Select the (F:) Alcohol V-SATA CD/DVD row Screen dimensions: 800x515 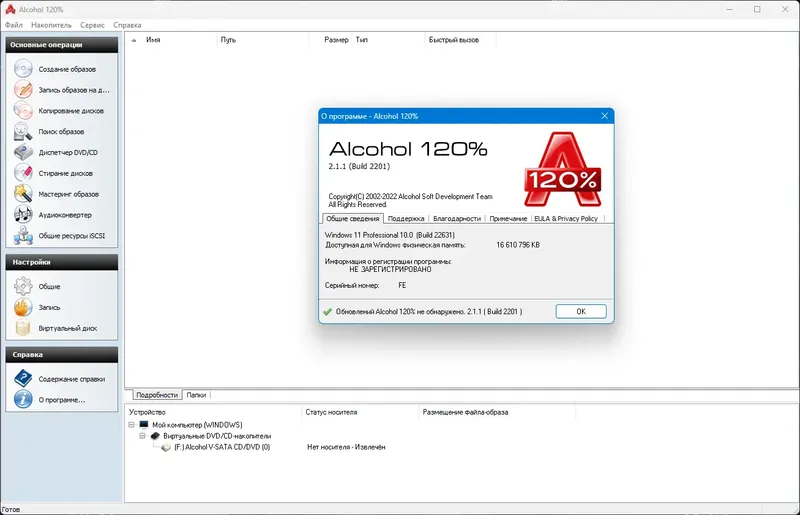click(222, 447)
